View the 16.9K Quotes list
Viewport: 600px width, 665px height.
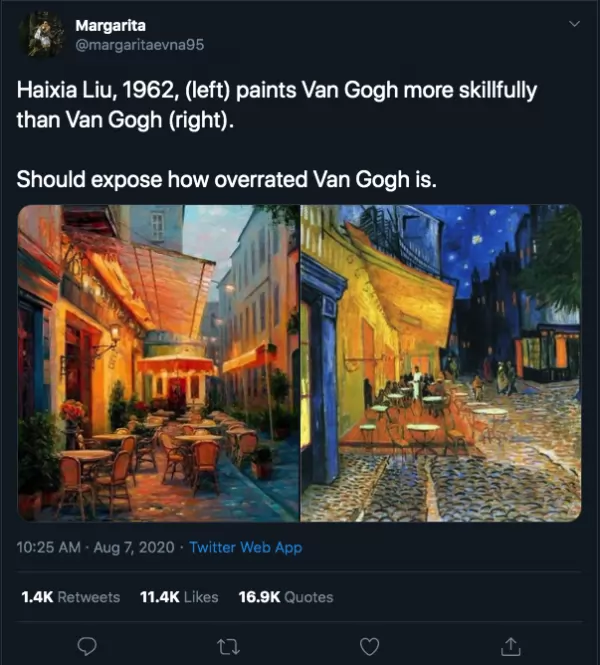click(286, 597)
